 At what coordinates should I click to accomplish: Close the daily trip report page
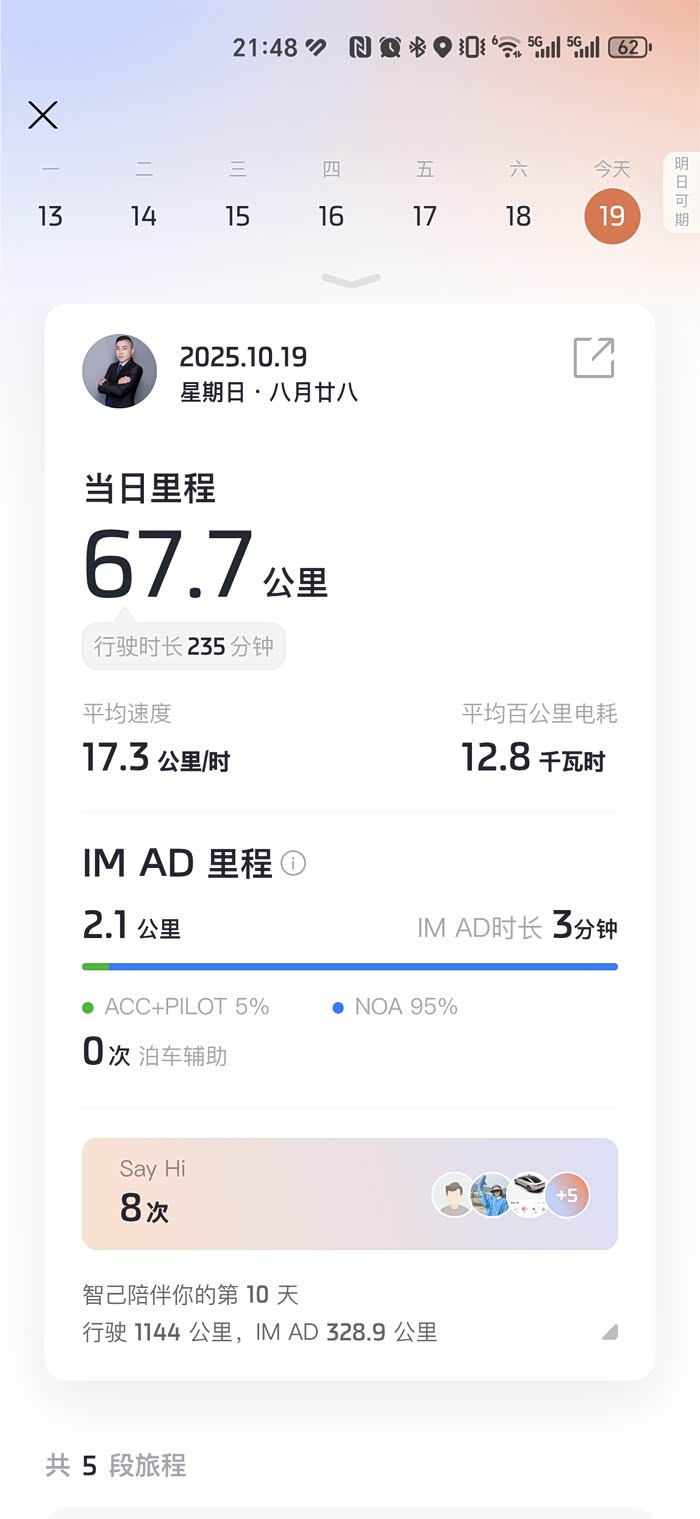tap(43, 115)
